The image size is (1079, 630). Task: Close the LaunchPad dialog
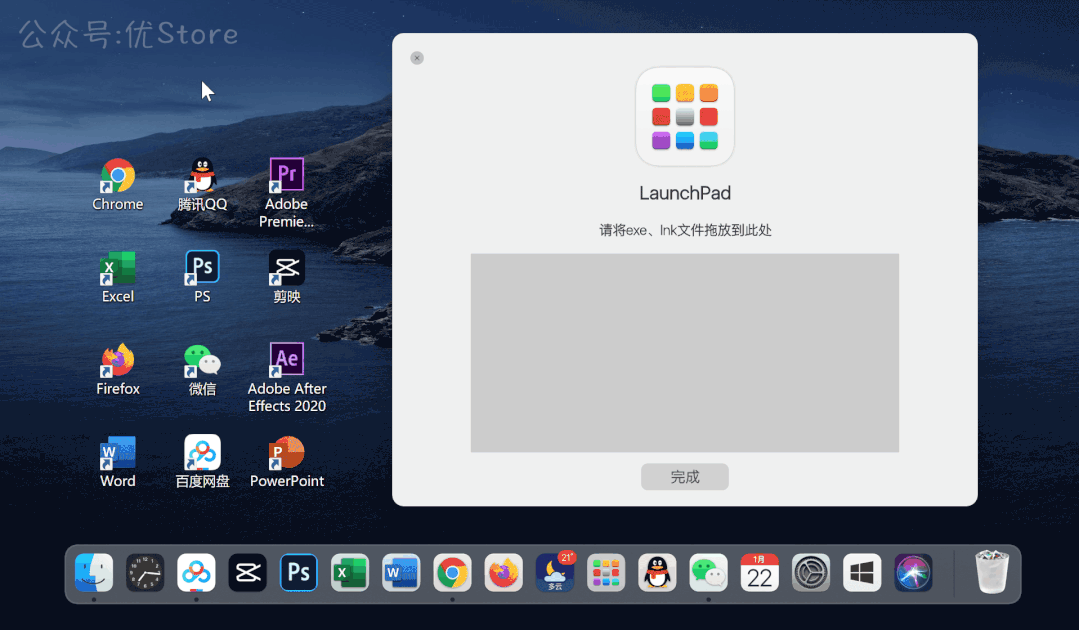point(417,58)
